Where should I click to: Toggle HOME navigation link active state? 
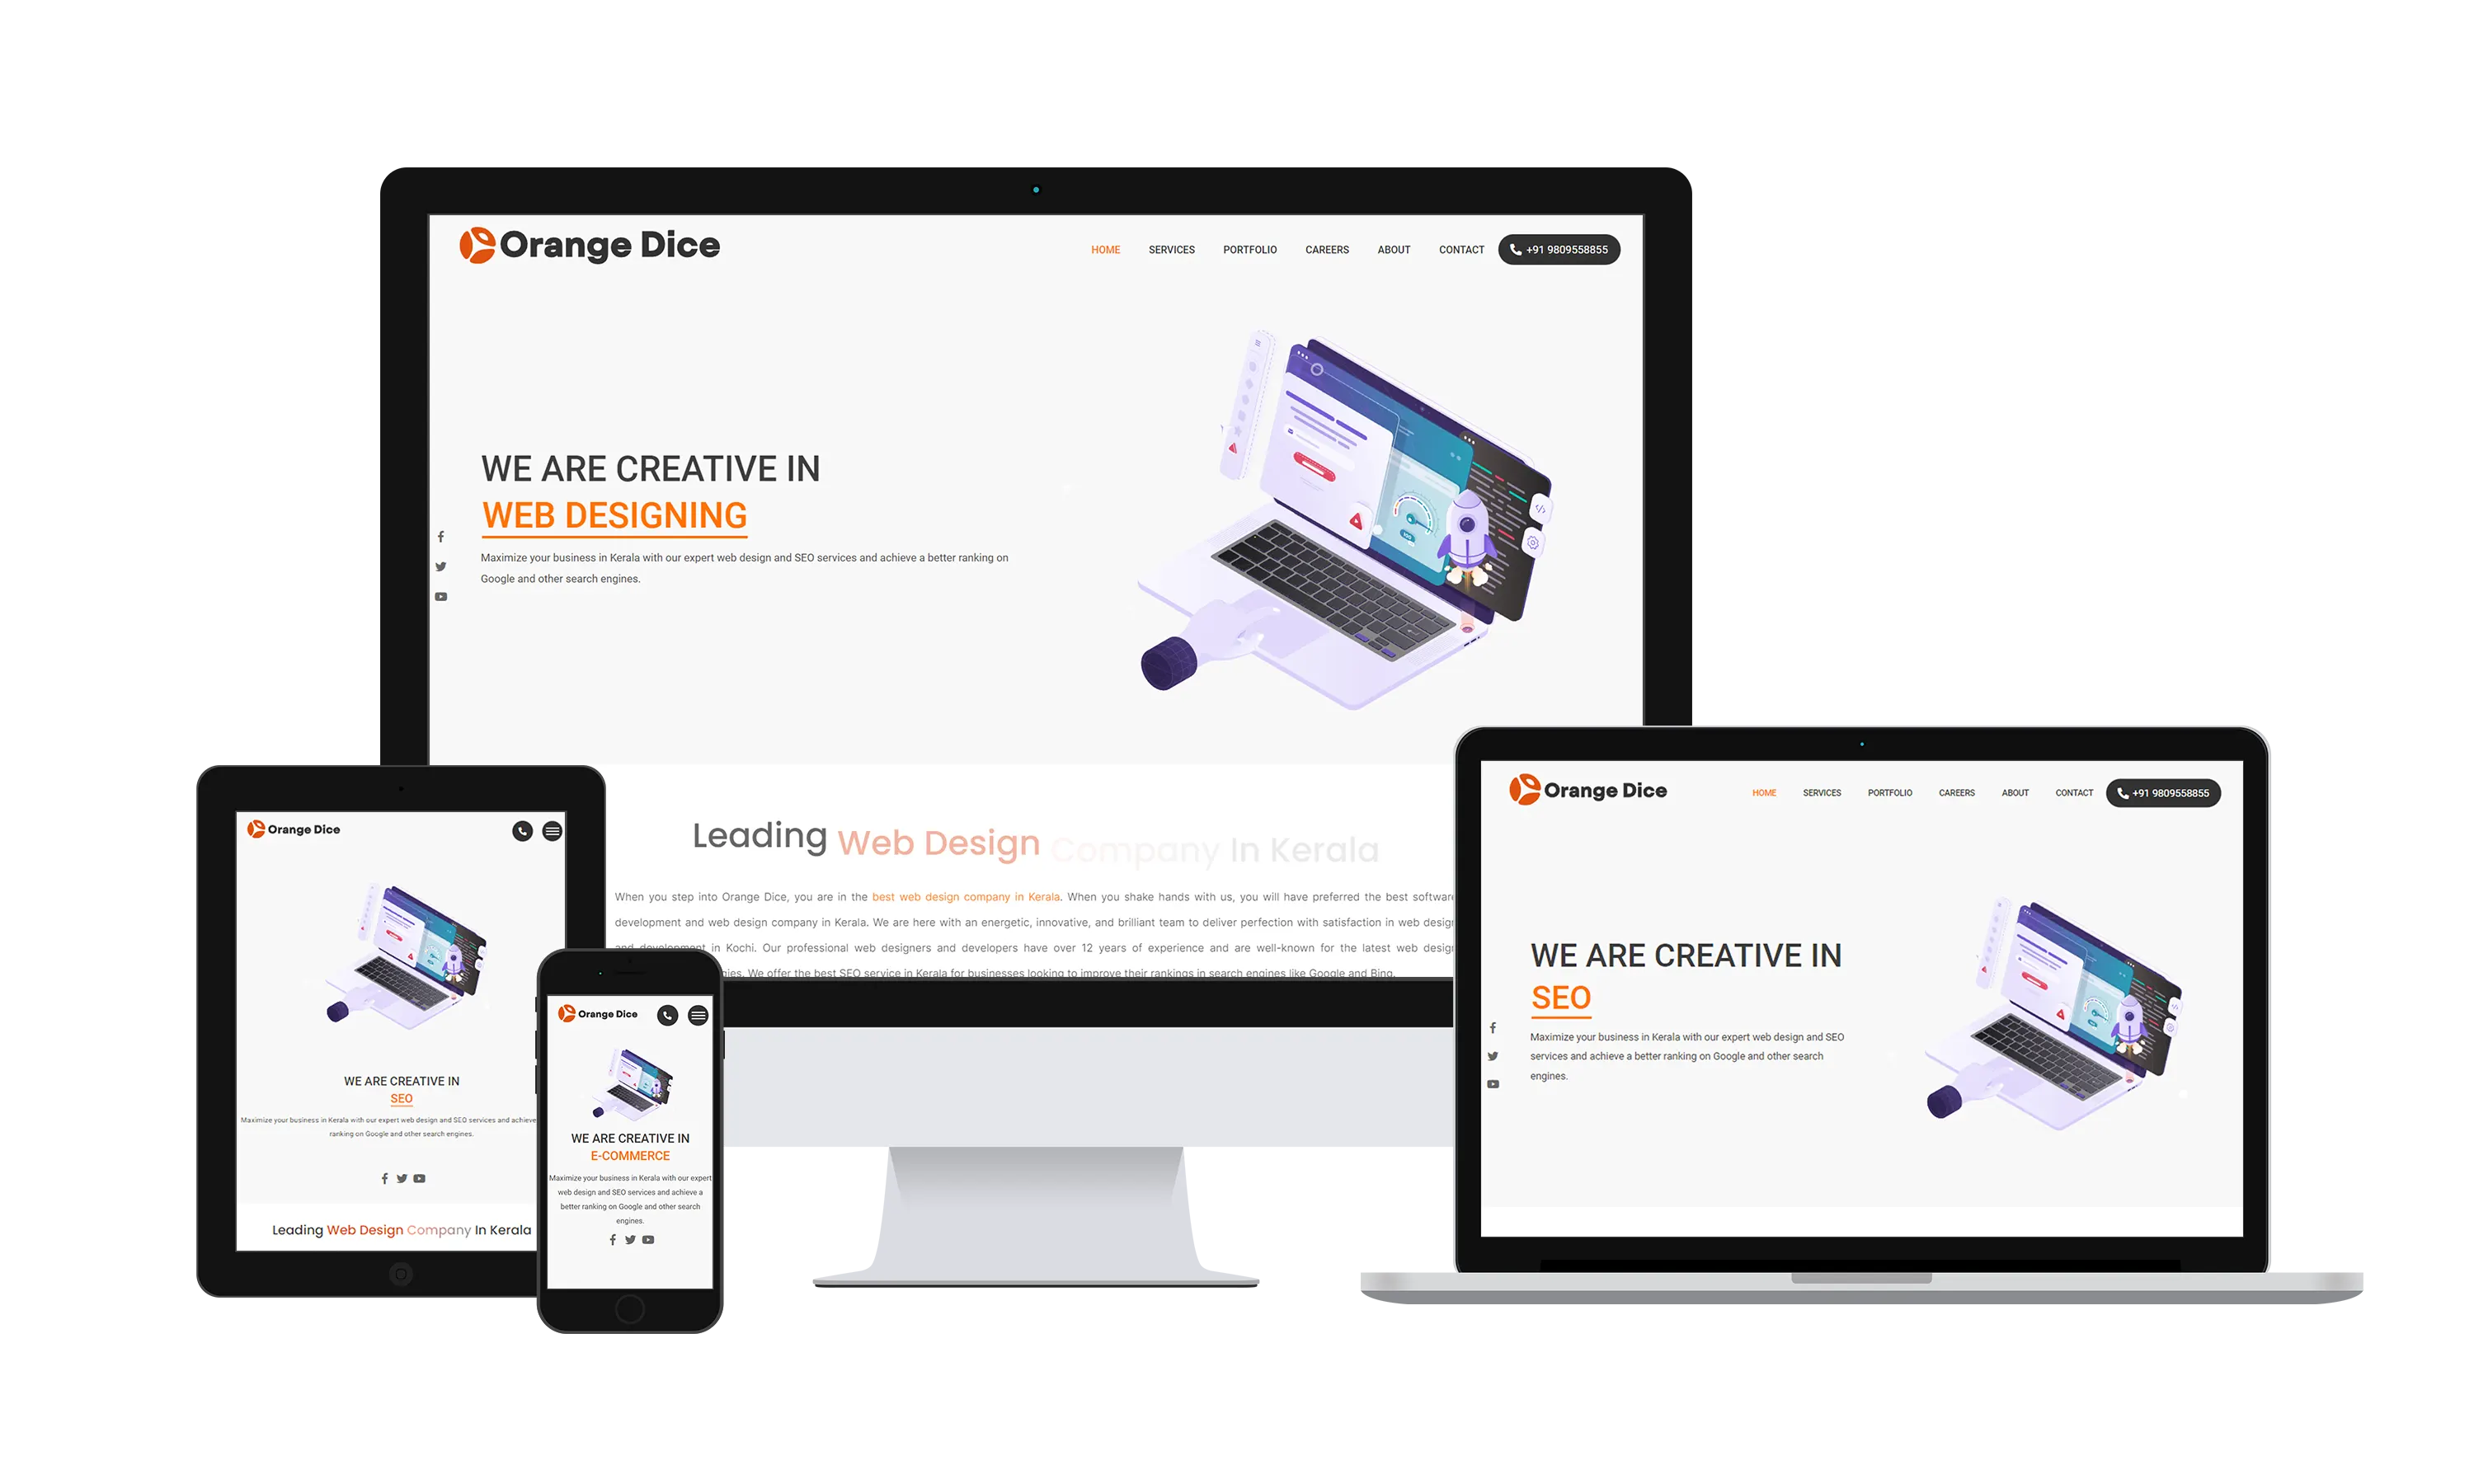pos(1104,249)
